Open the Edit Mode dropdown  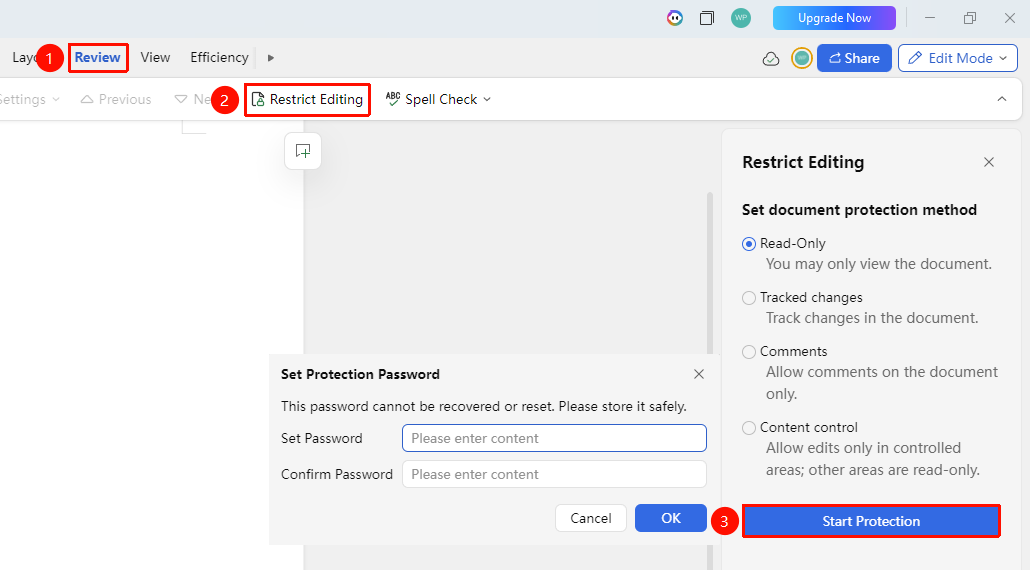pos(958,58)
